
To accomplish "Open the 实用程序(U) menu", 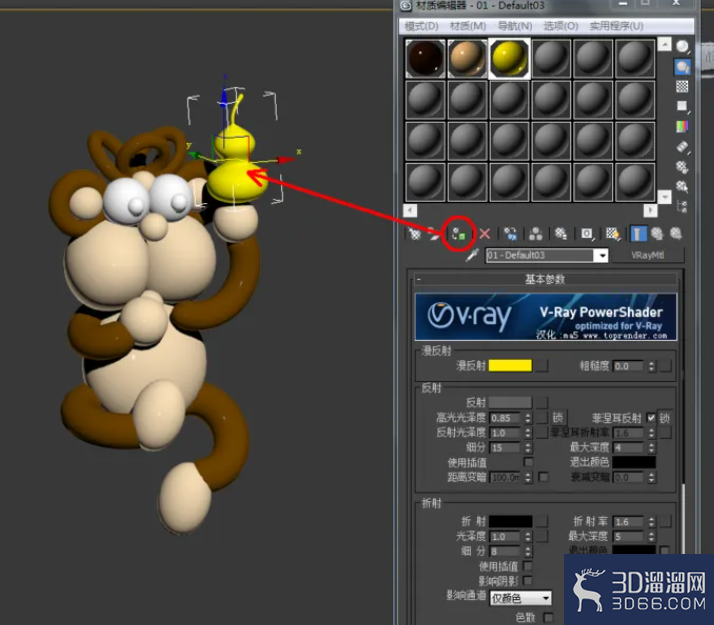I will (x=617, y=26).
